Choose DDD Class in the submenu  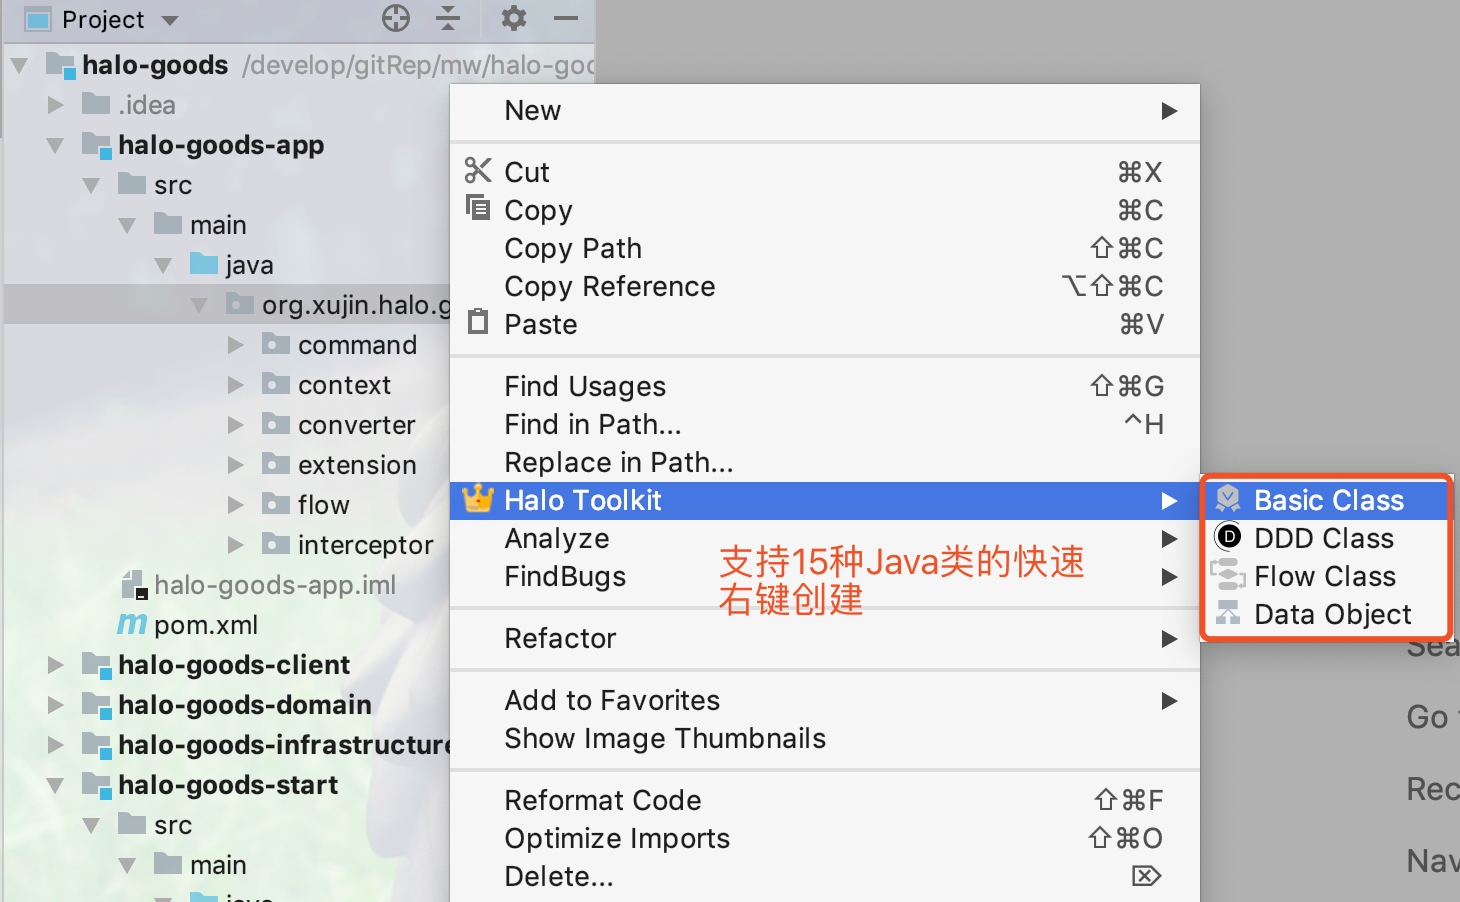click(1323, 538)
